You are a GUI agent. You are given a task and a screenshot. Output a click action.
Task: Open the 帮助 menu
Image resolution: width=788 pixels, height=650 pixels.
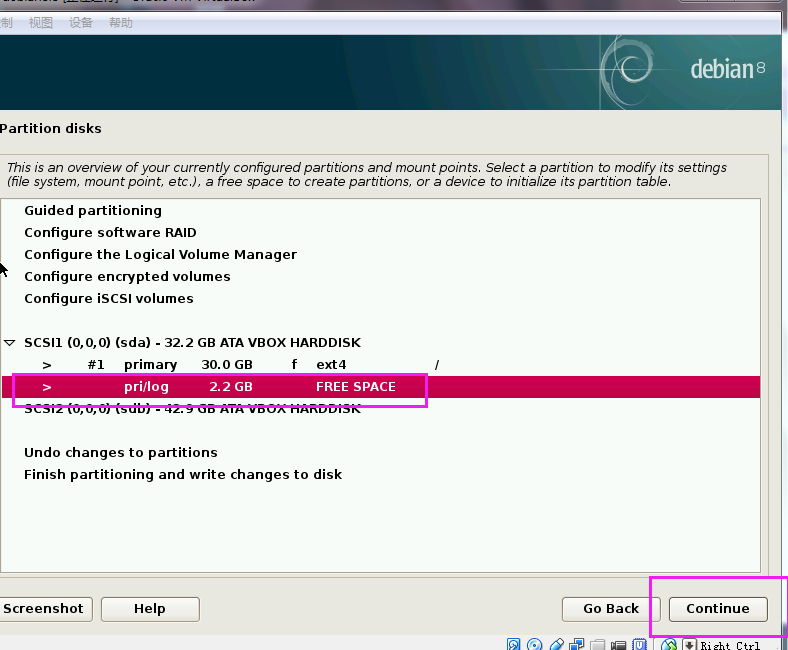[120, 23]
